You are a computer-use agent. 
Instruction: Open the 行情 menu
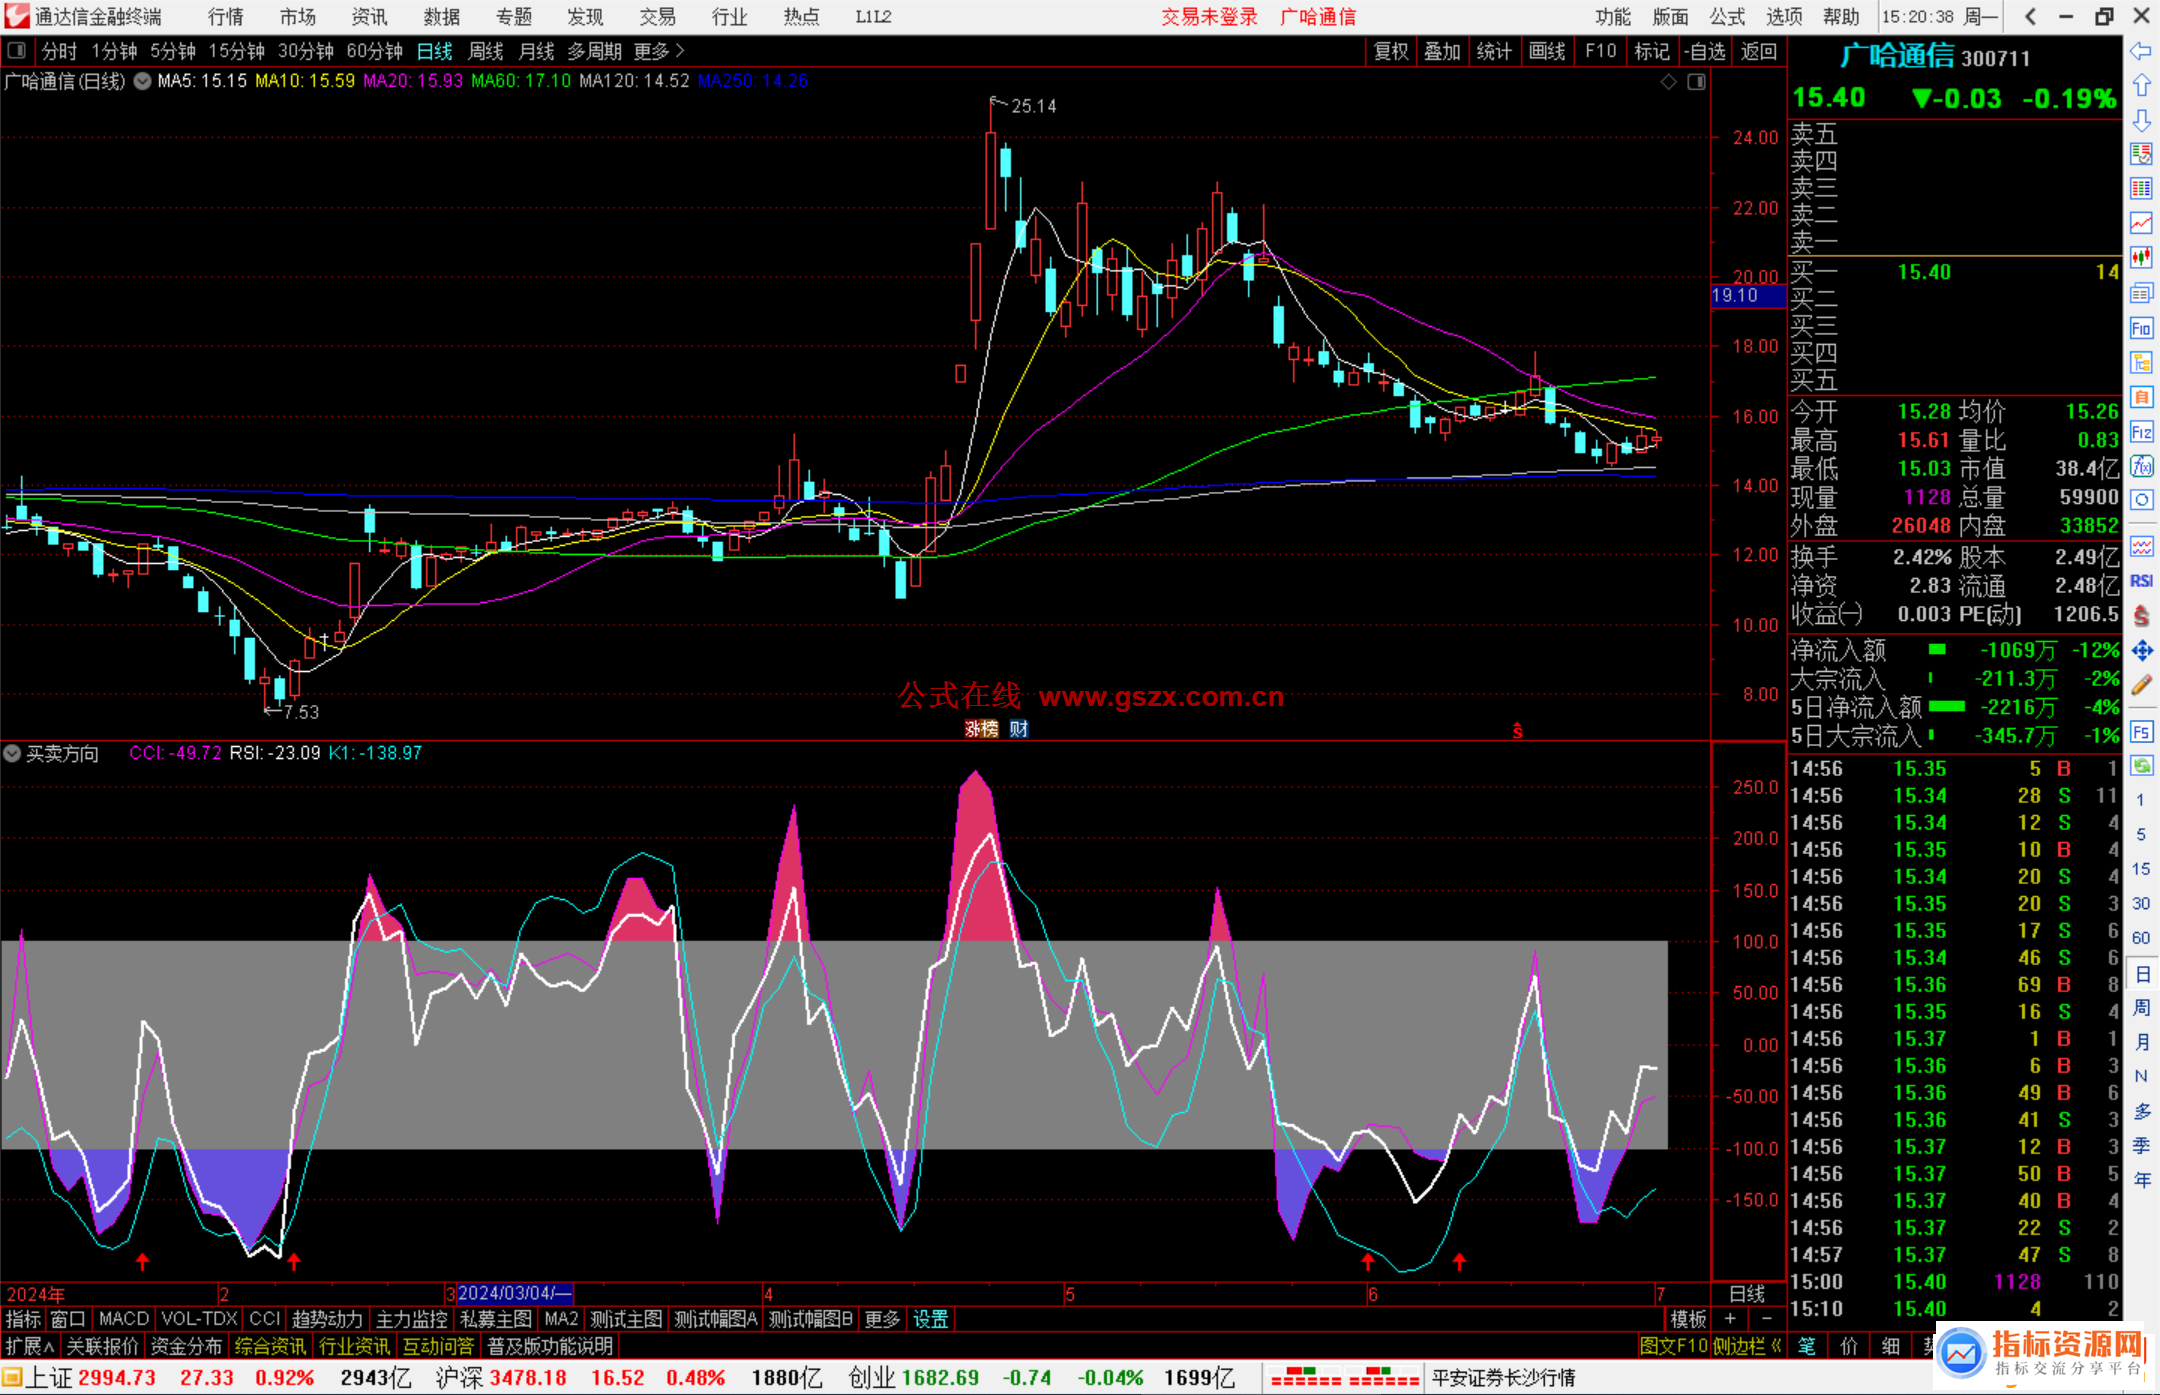226,16
